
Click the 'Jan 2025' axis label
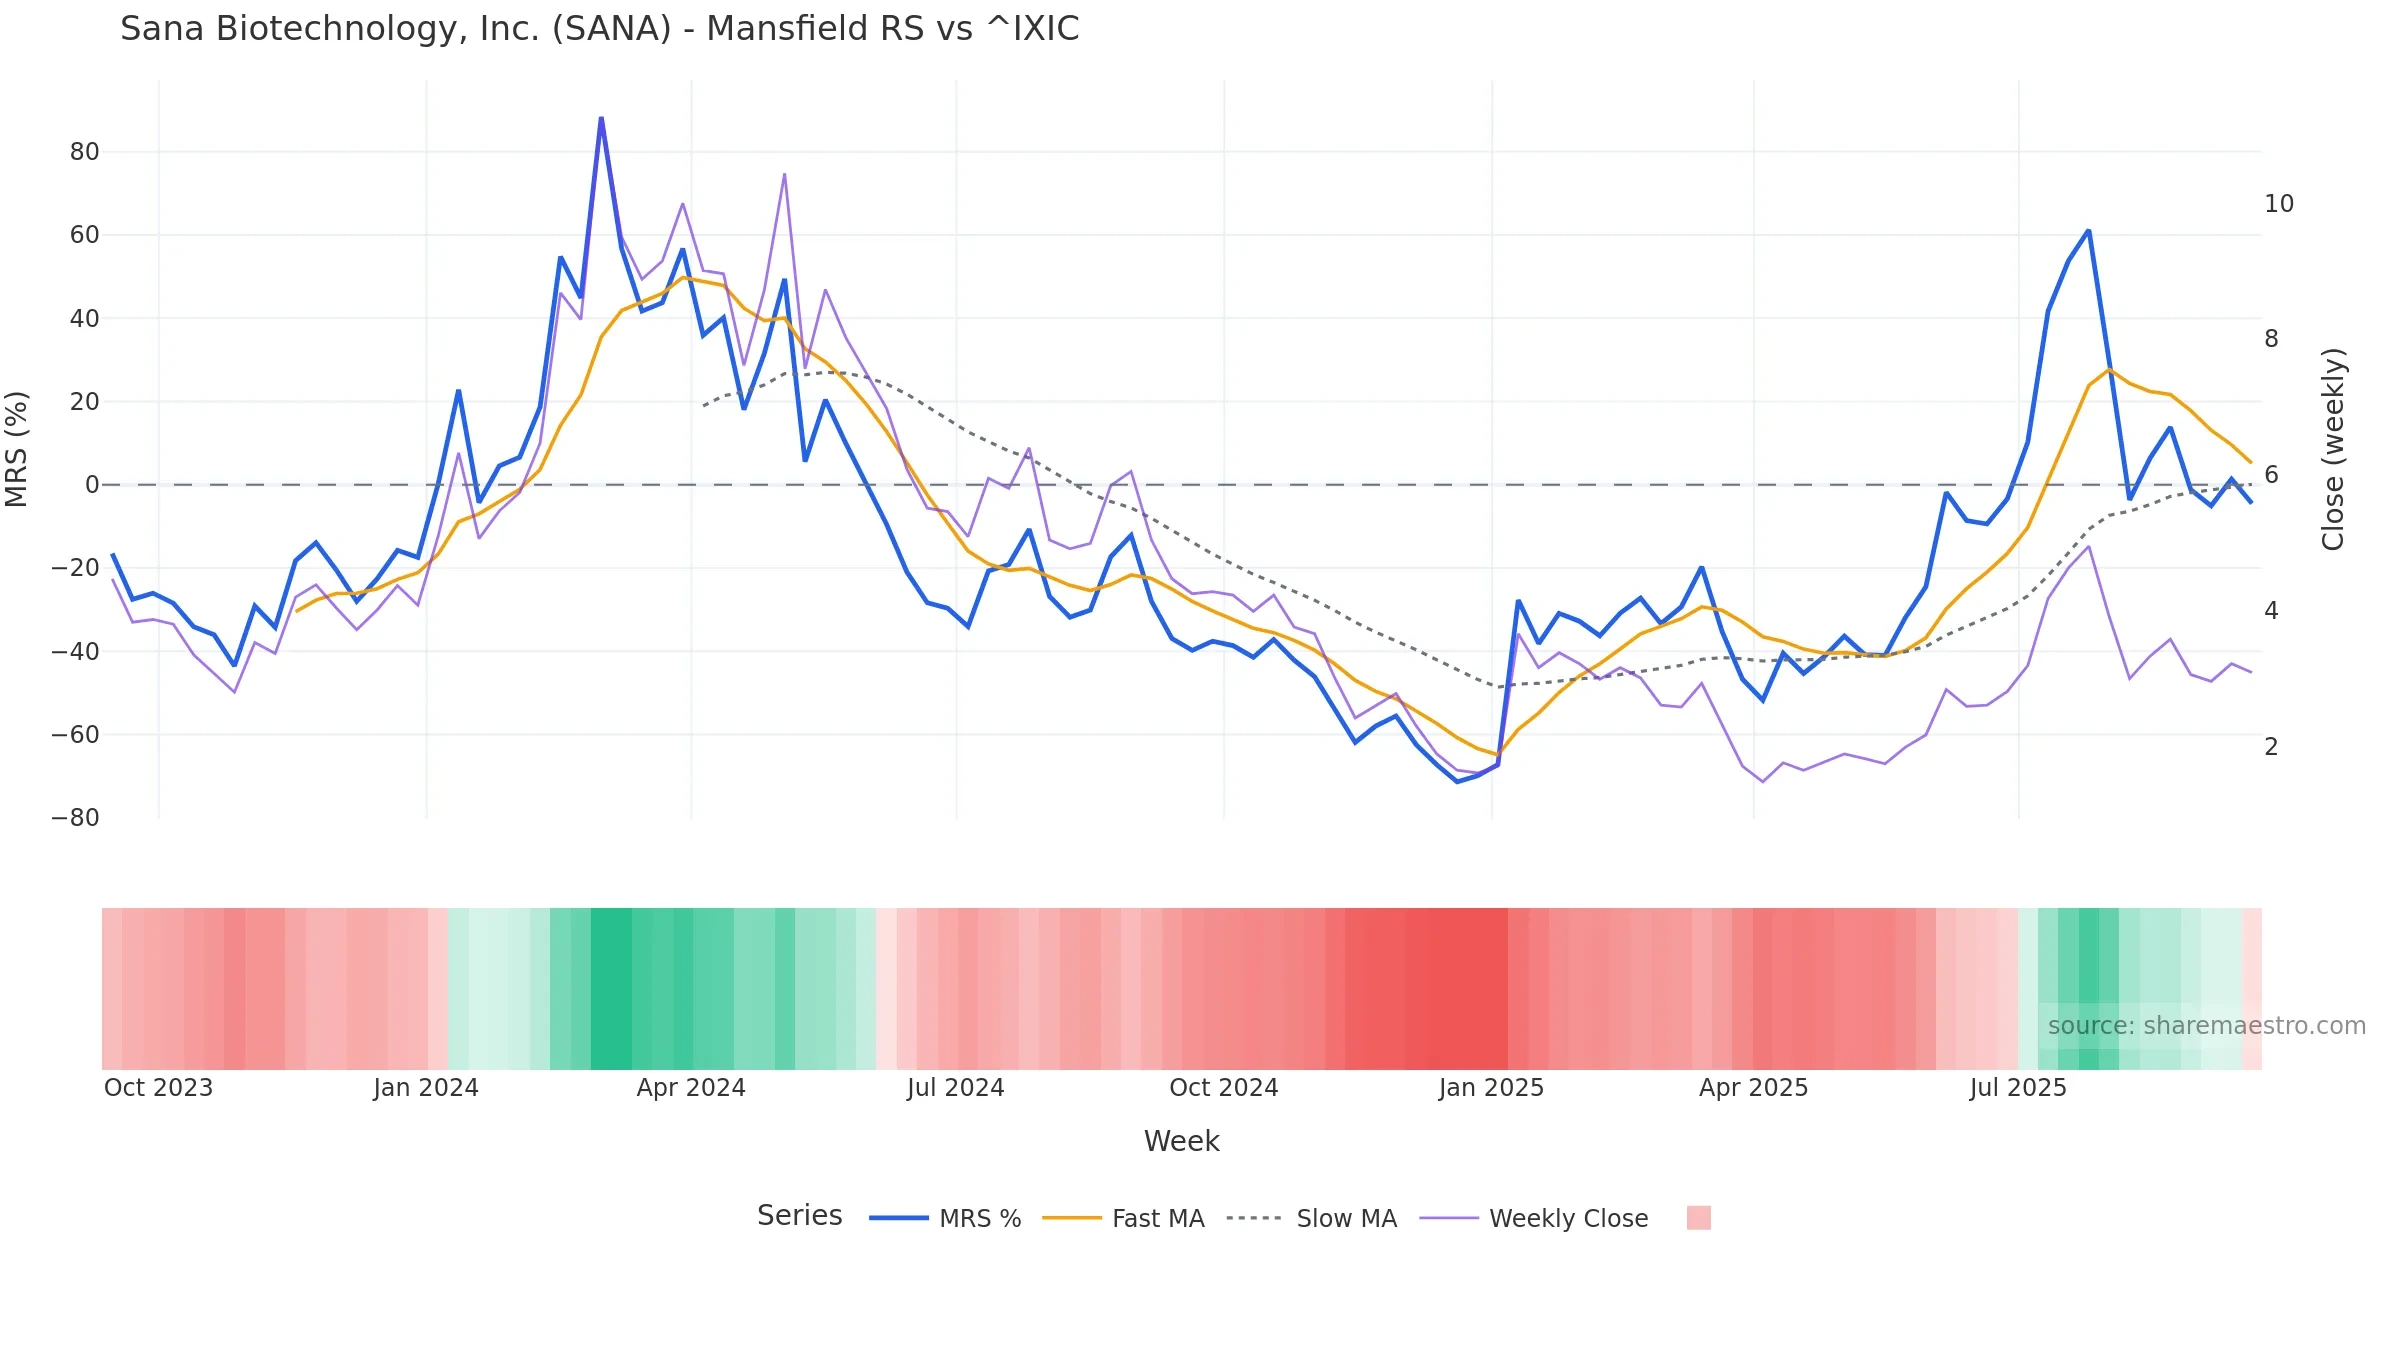[x=1491, y=1088]
